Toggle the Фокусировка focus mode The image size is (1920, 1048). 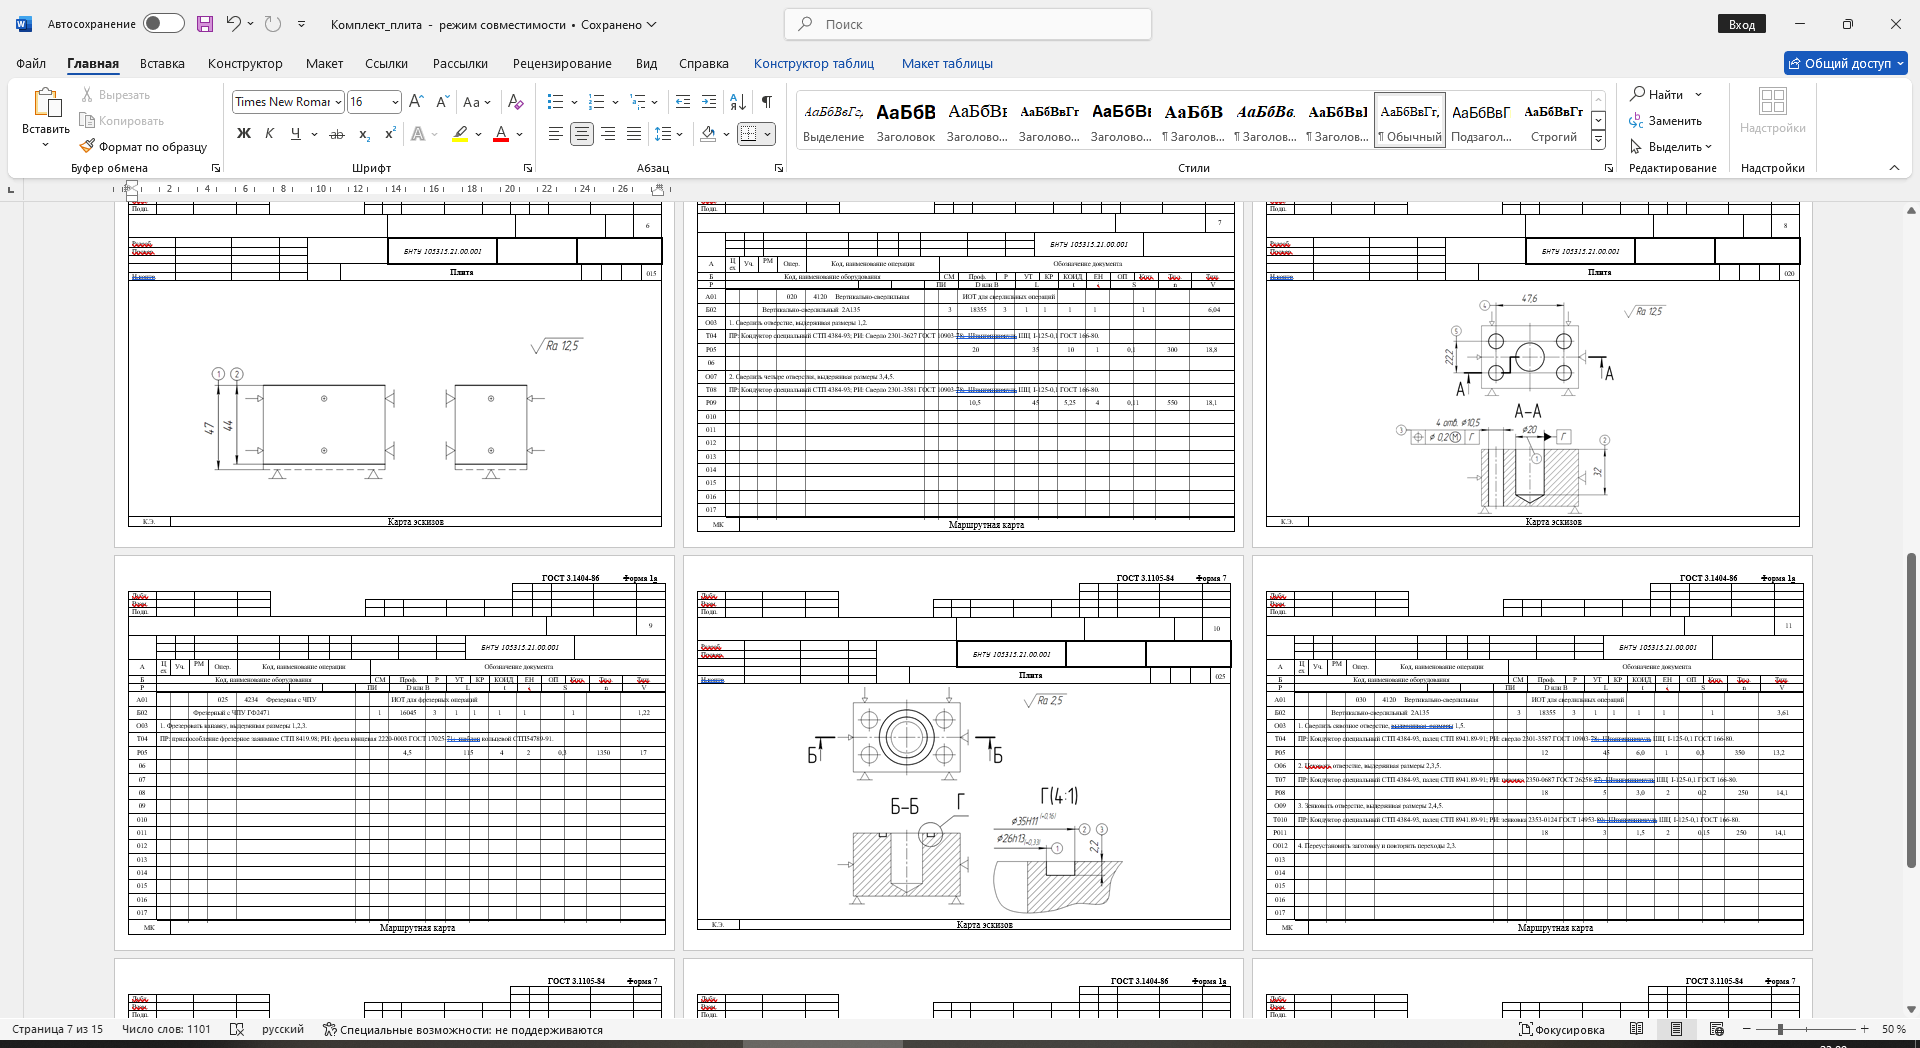(x=1561, y=1029)
